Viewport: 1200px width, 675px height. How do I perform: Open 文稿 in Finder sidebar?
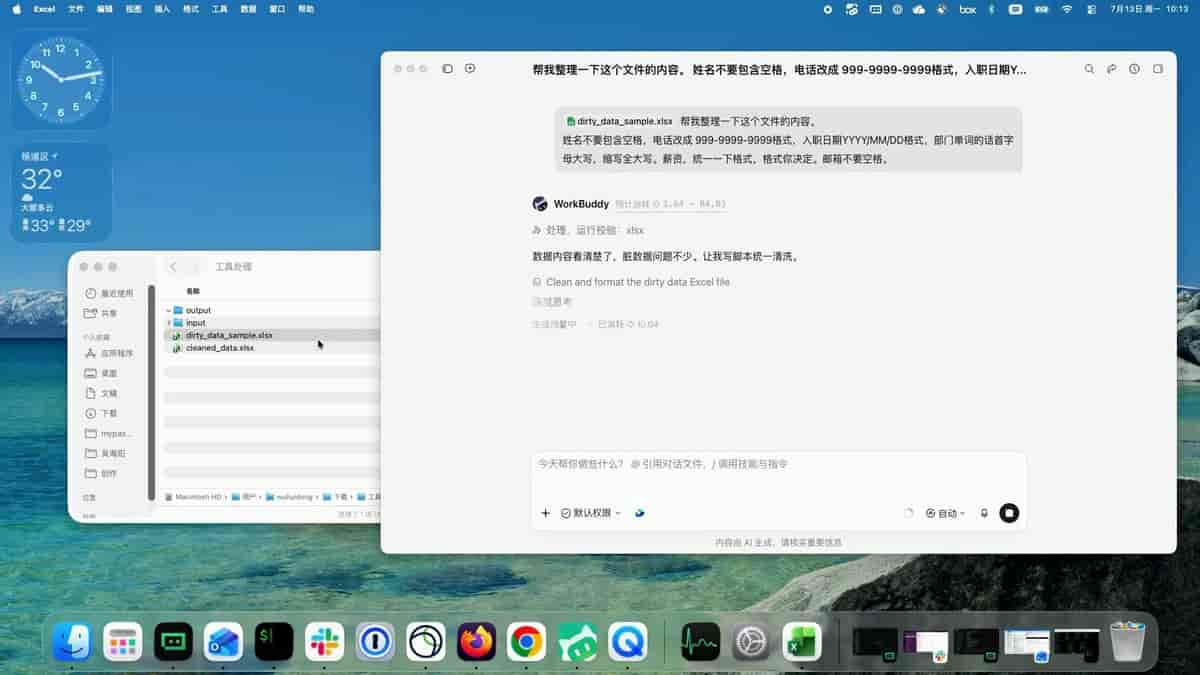click(102, 393)
